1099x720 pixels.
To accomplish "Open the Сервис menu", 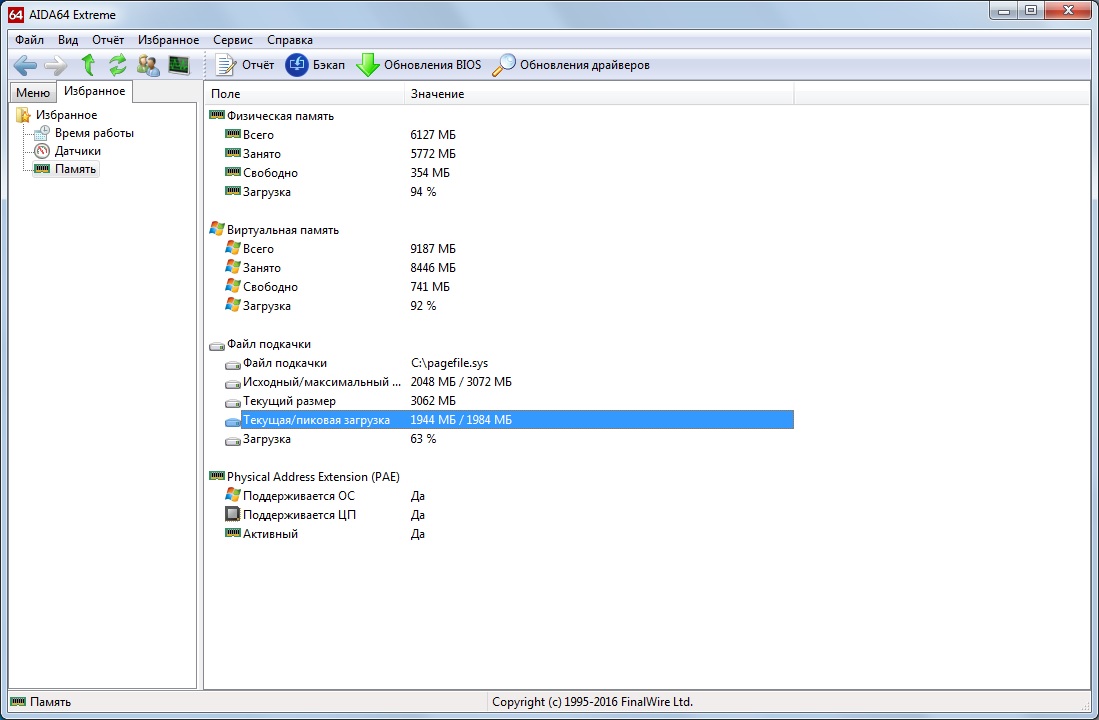I will (x=233, y=40).
